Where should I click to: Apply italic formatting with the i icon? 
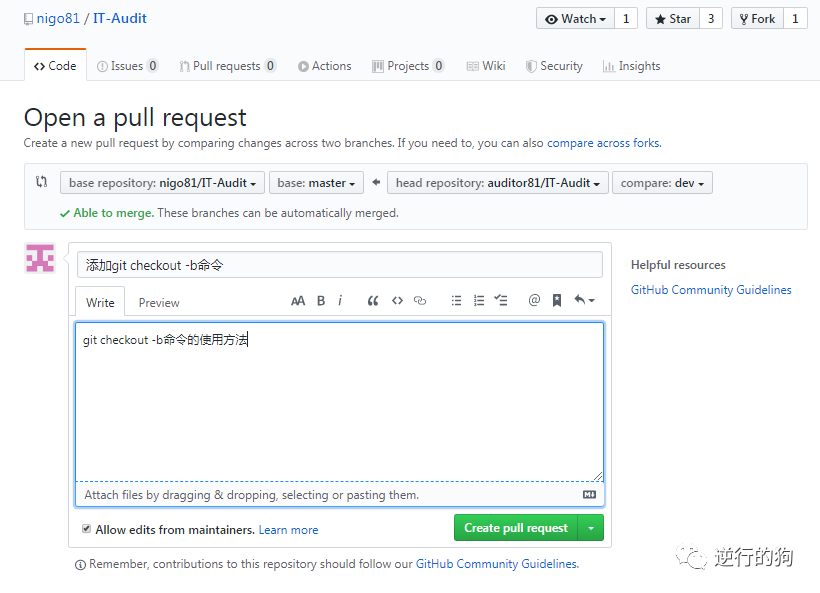(x=340, y=301)
